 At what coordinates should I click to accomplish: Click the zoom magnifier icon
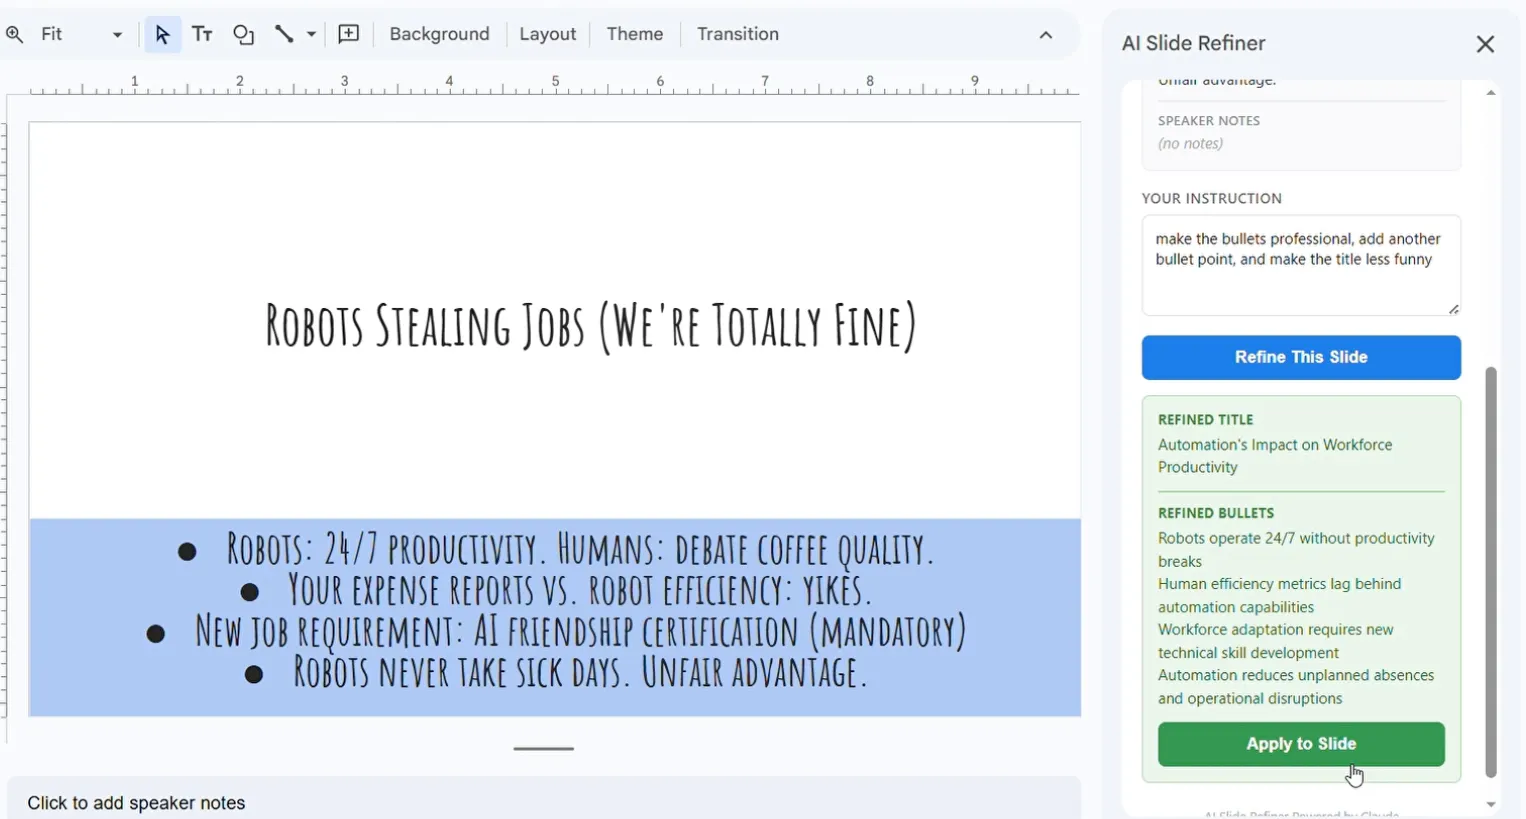(x=14, y=35)
